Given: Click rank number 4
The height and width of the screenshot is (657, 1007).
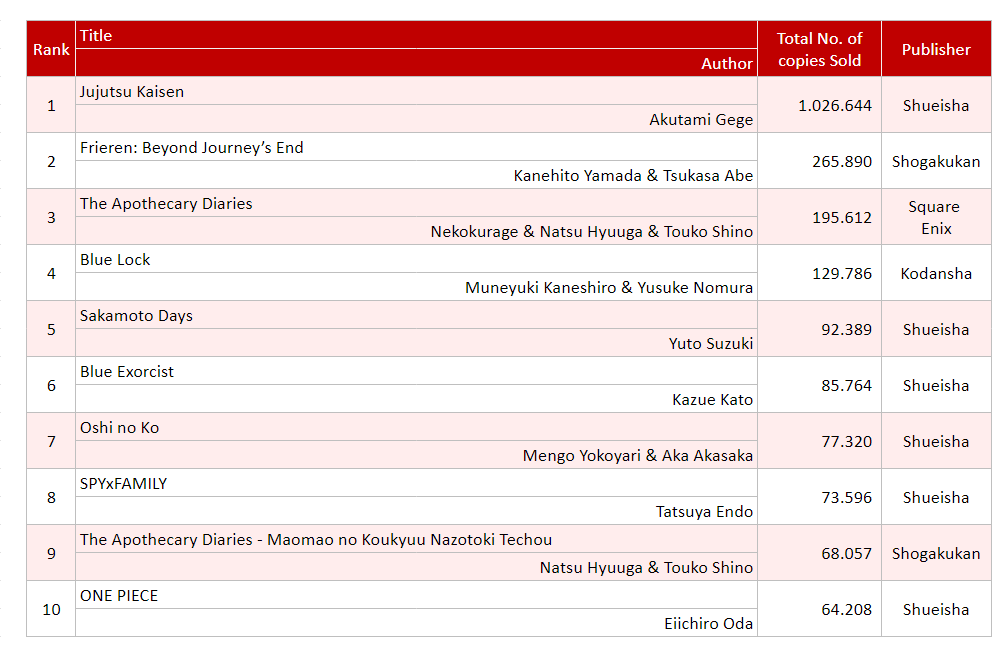Looking at the screenshot, I should [x=51, y=273].
